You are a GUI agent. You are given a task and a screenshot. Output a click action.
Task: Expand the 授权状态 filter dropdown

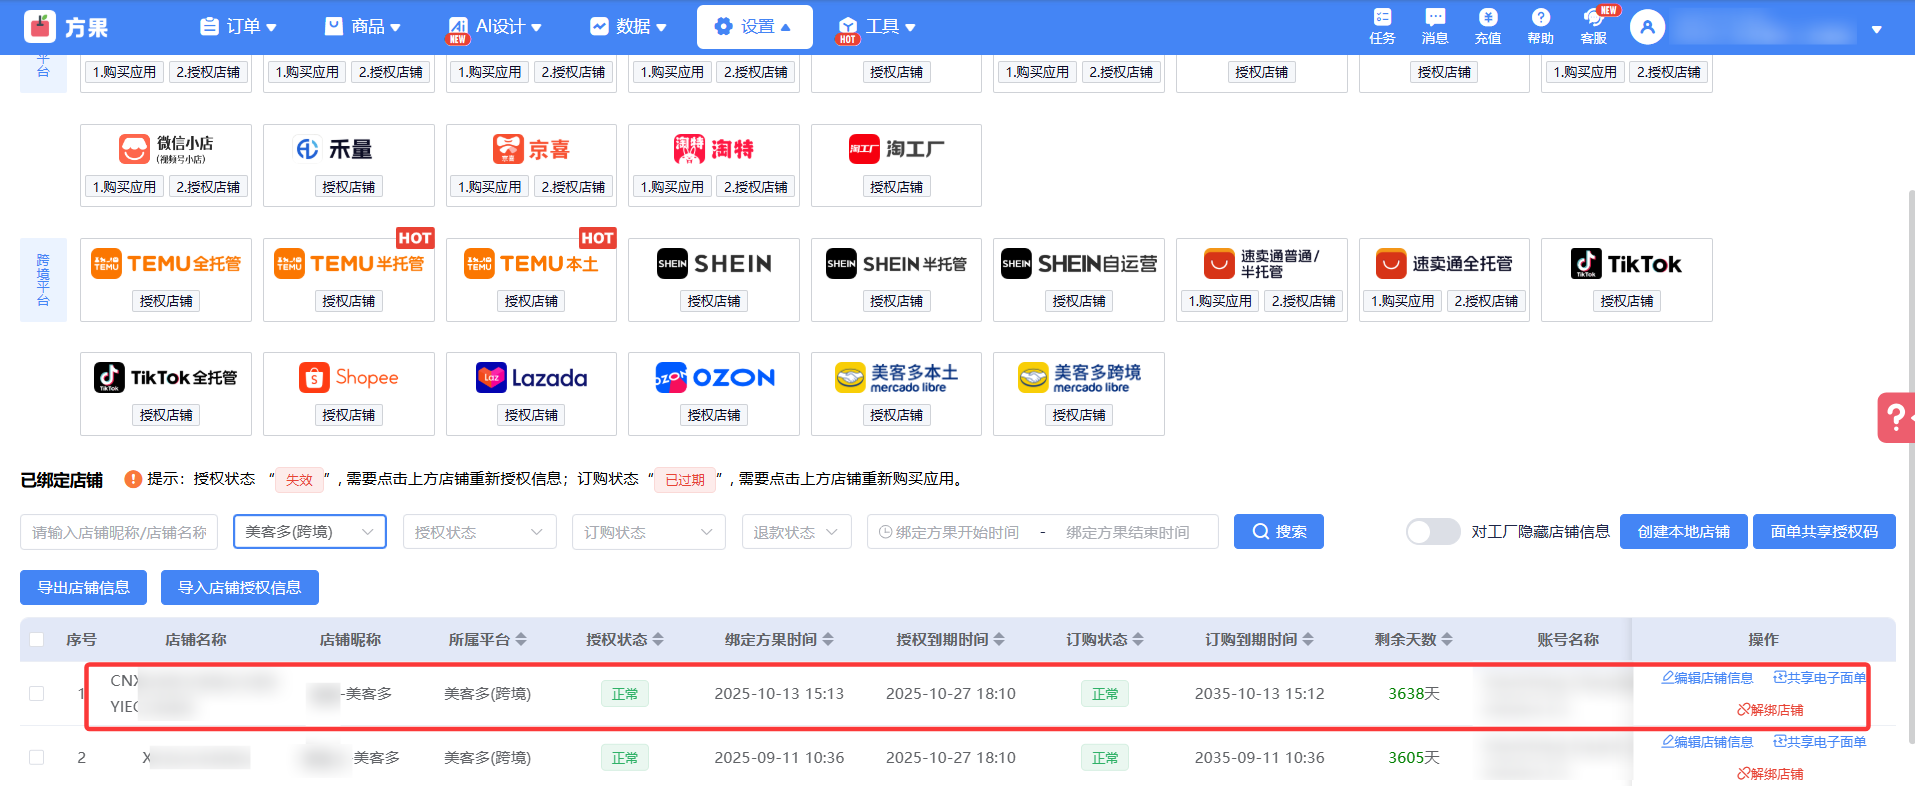click(x=478, y=532)
